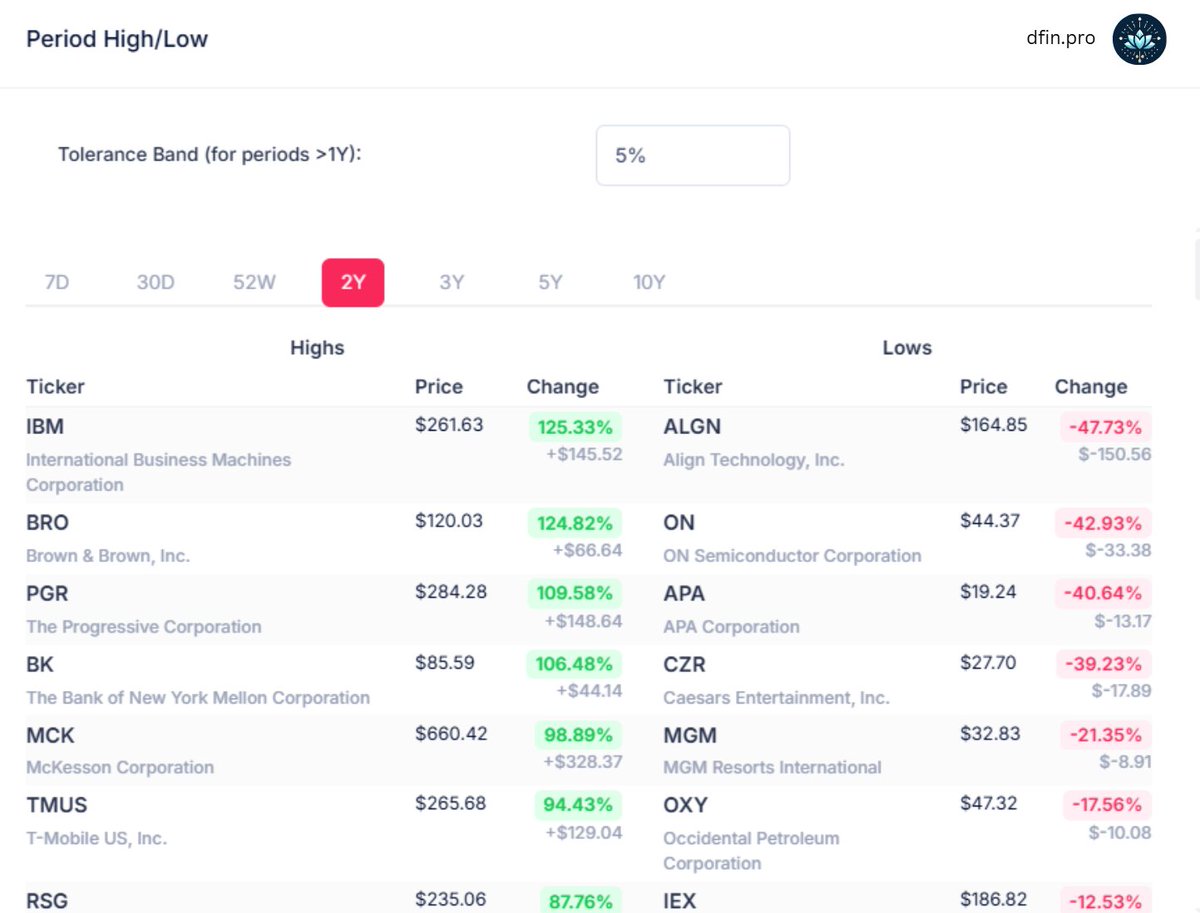The height and width of the screenshot is (913, 1200).
Task: Click the dfin.pro lotus logo icon
Action: click(x=1139, y=38)
